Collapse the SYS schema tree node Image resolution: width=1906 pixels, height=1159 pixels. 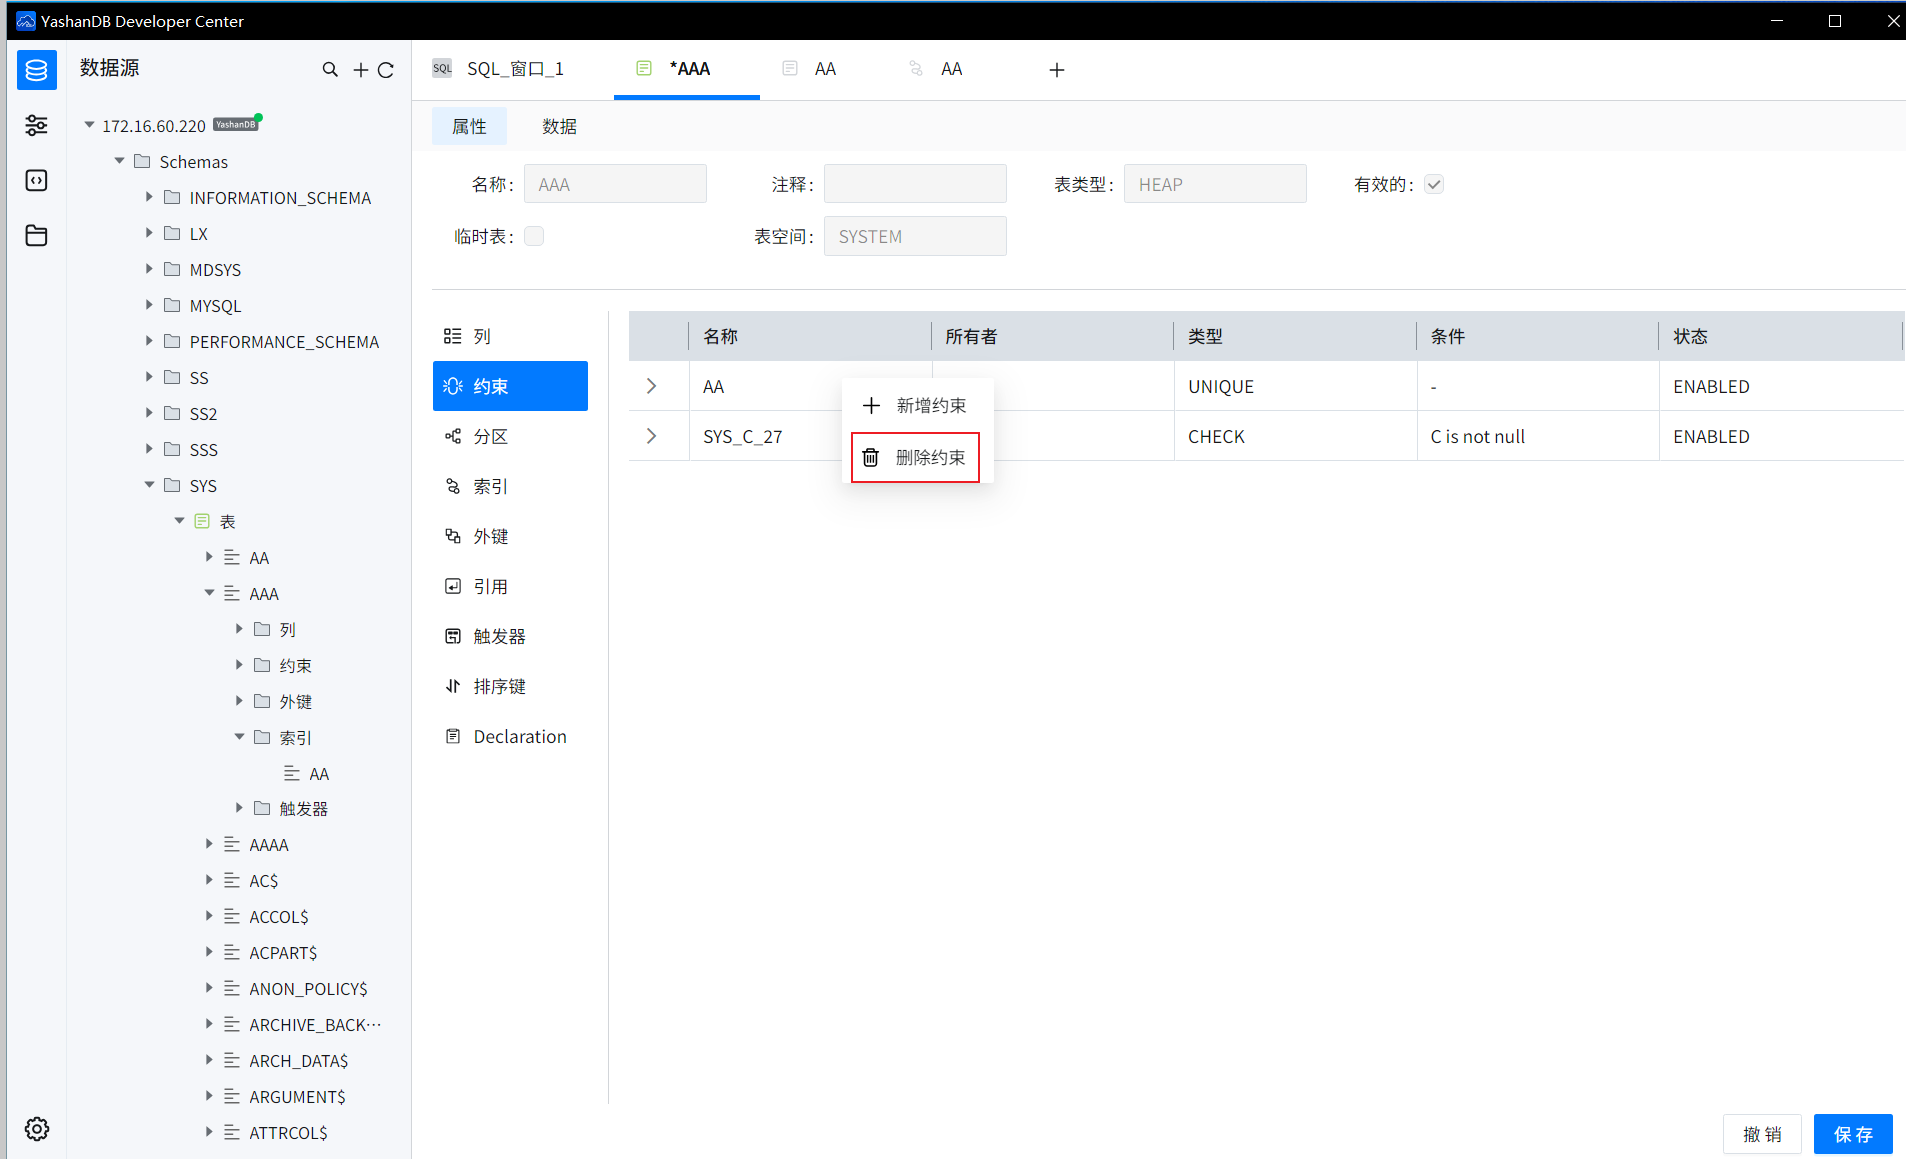tap(150, 485)
